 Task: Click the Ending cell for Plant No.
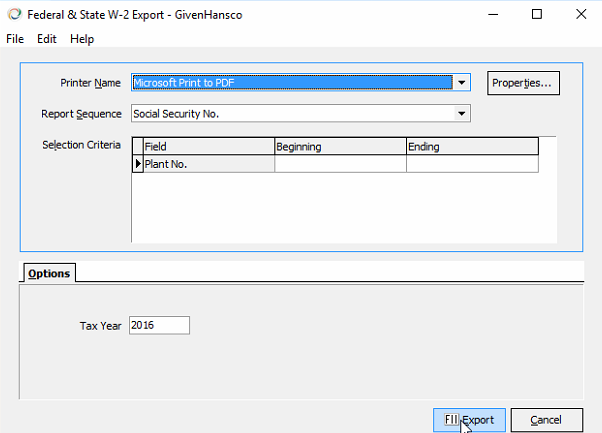pos(472,164)
